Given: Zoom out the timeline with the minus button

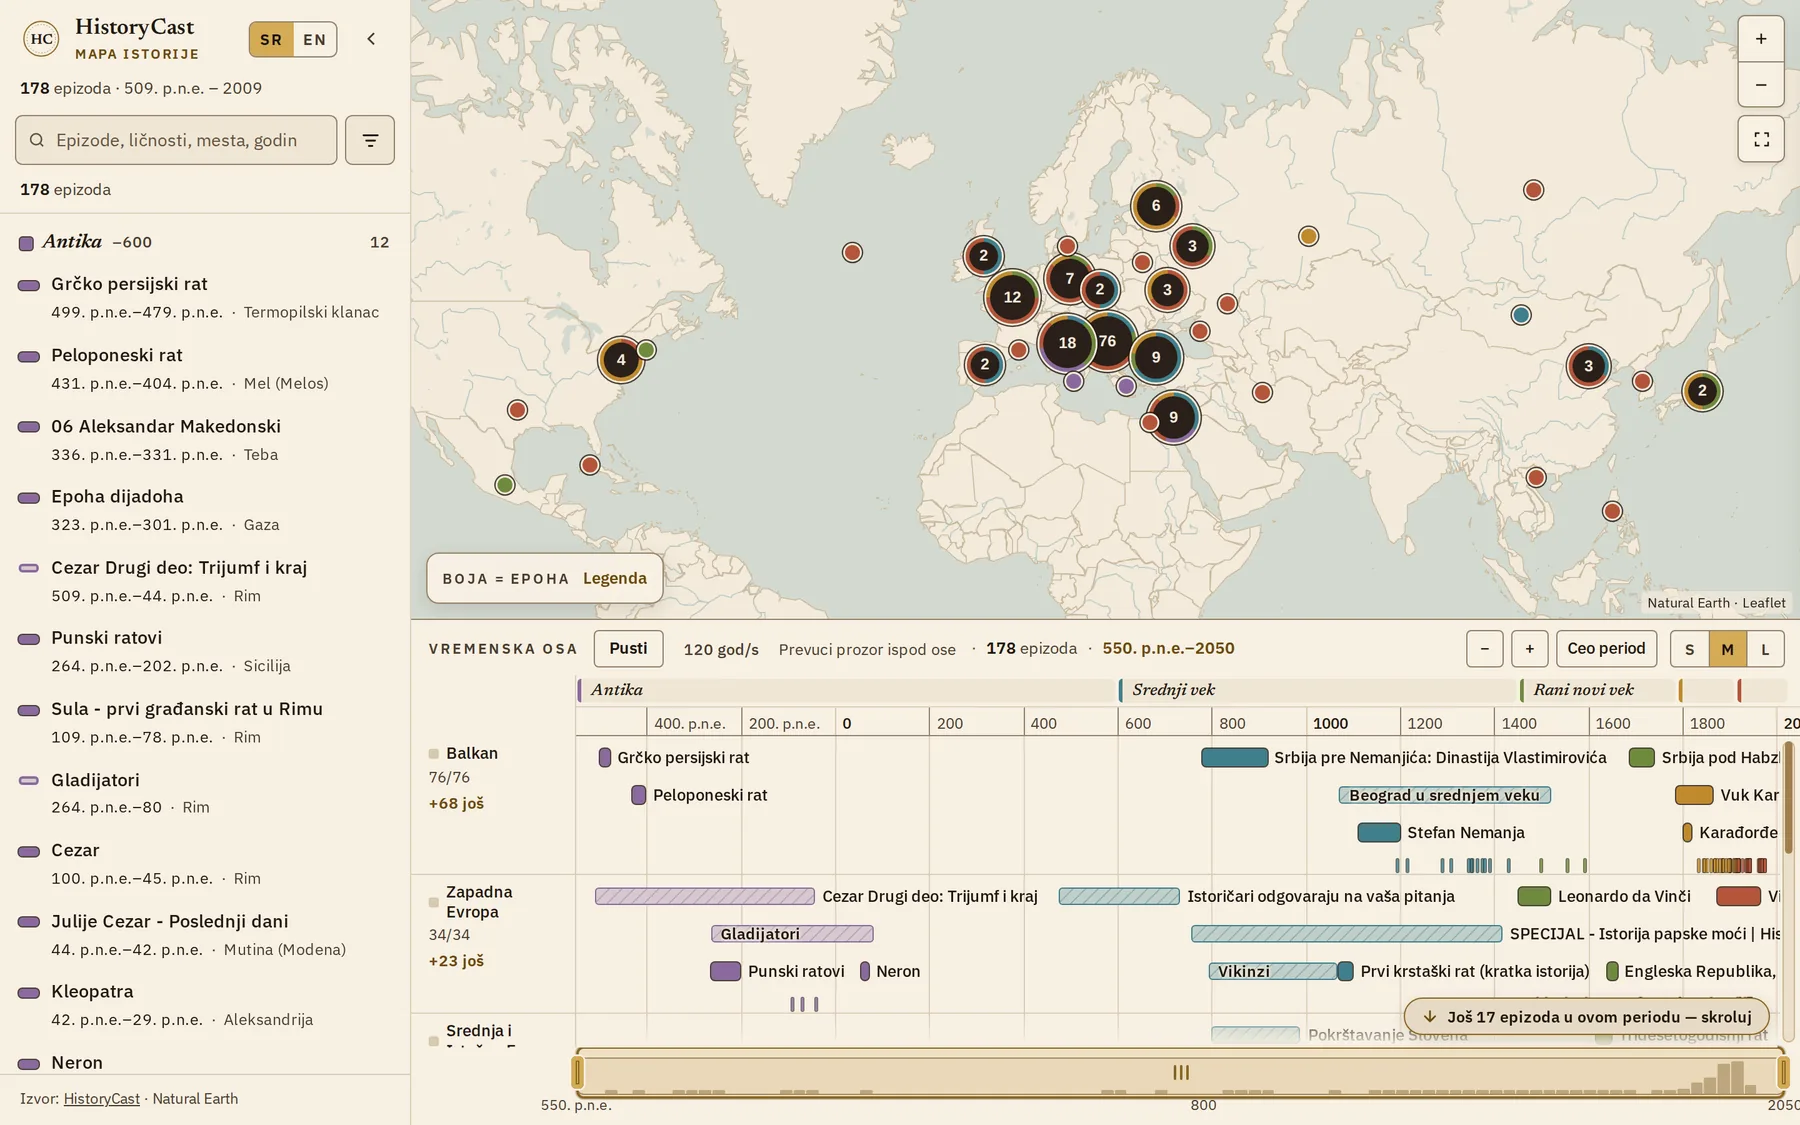Looking at the screenshot, I should pos(1485,649).
